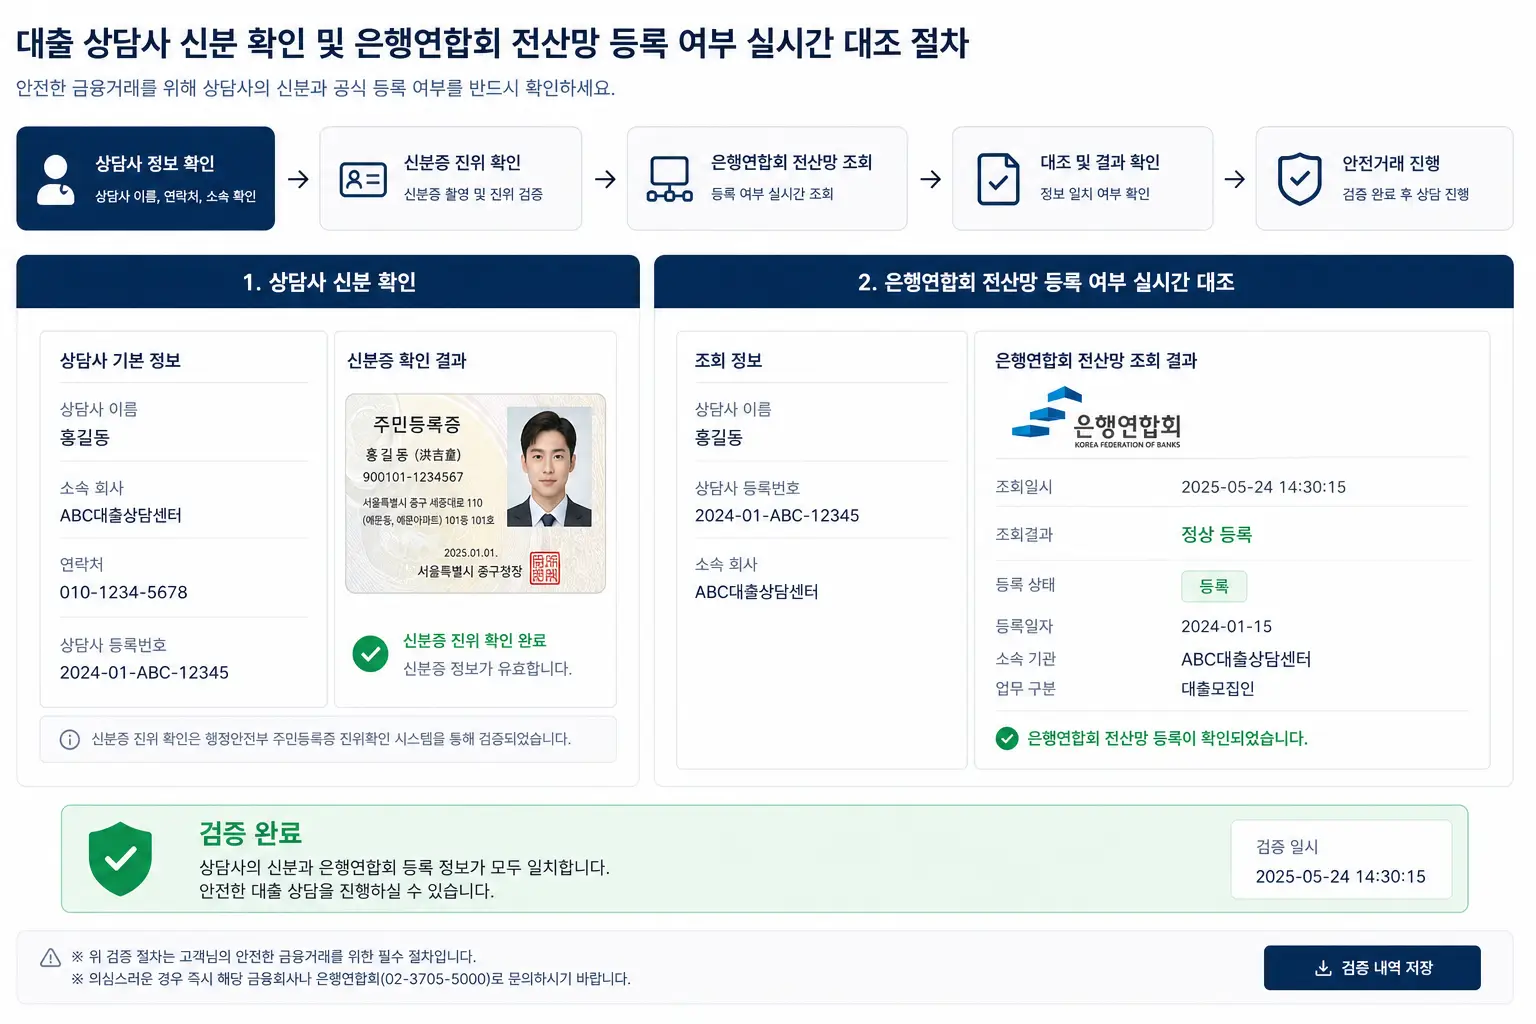Click the 소속 기관 value ABC대출상담센터

[1246, 659]
